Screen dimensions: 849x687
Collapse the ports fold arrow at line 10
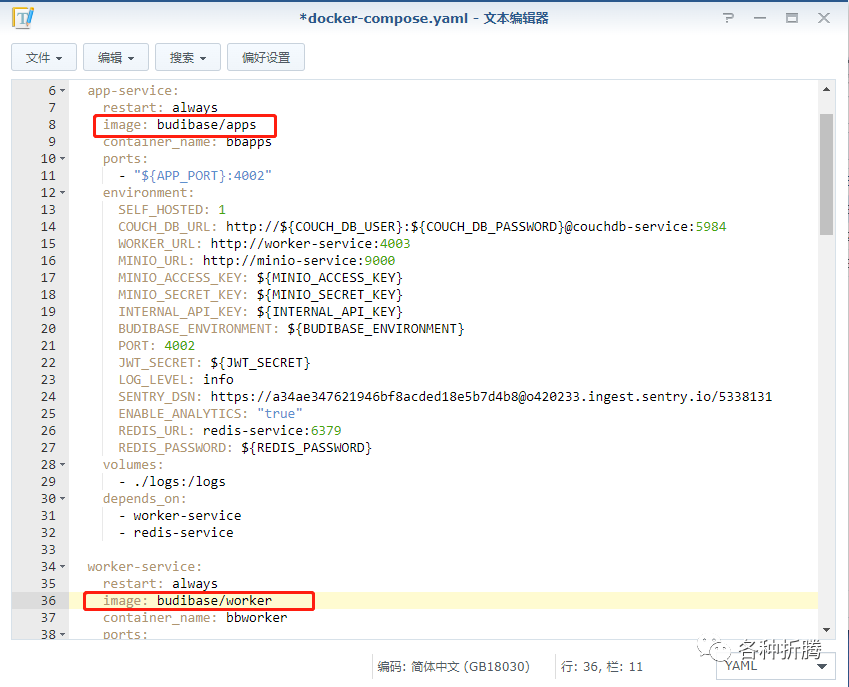[63, 159]
